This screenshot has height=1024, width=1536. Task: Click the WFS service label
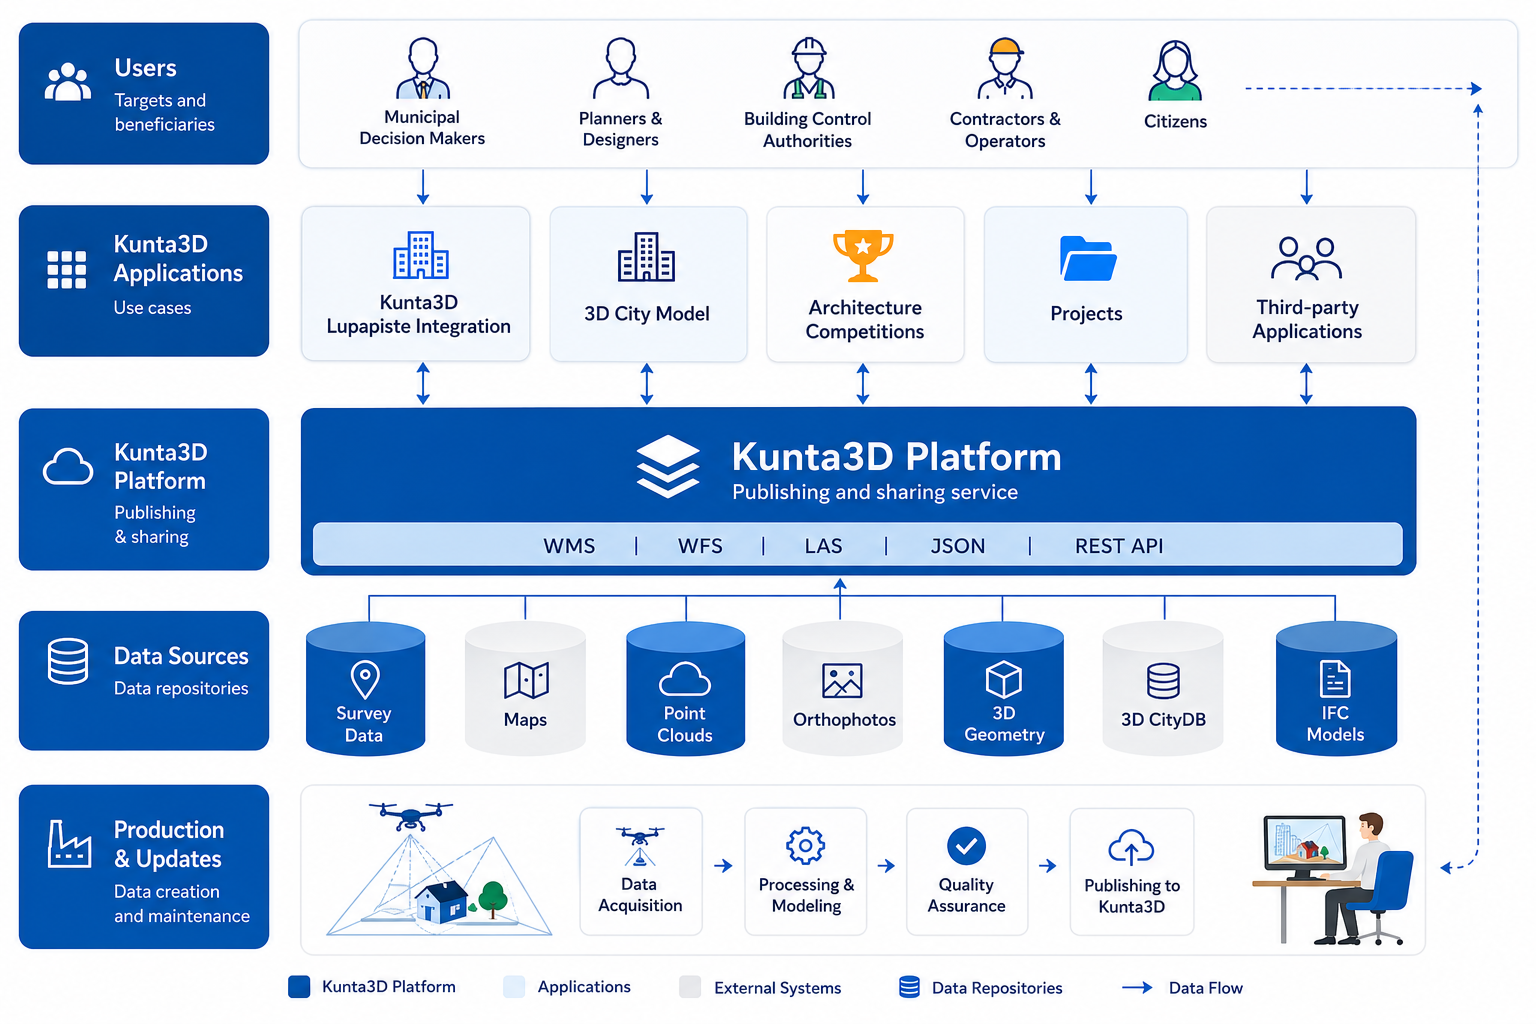700,546
